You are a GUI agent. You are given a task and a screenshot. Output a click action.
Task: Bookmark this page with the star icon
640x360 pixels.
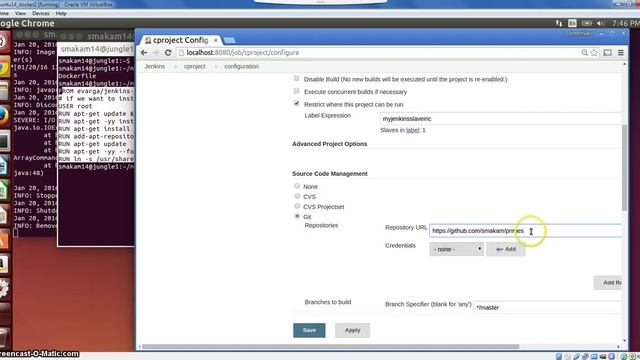pos(594,53)
